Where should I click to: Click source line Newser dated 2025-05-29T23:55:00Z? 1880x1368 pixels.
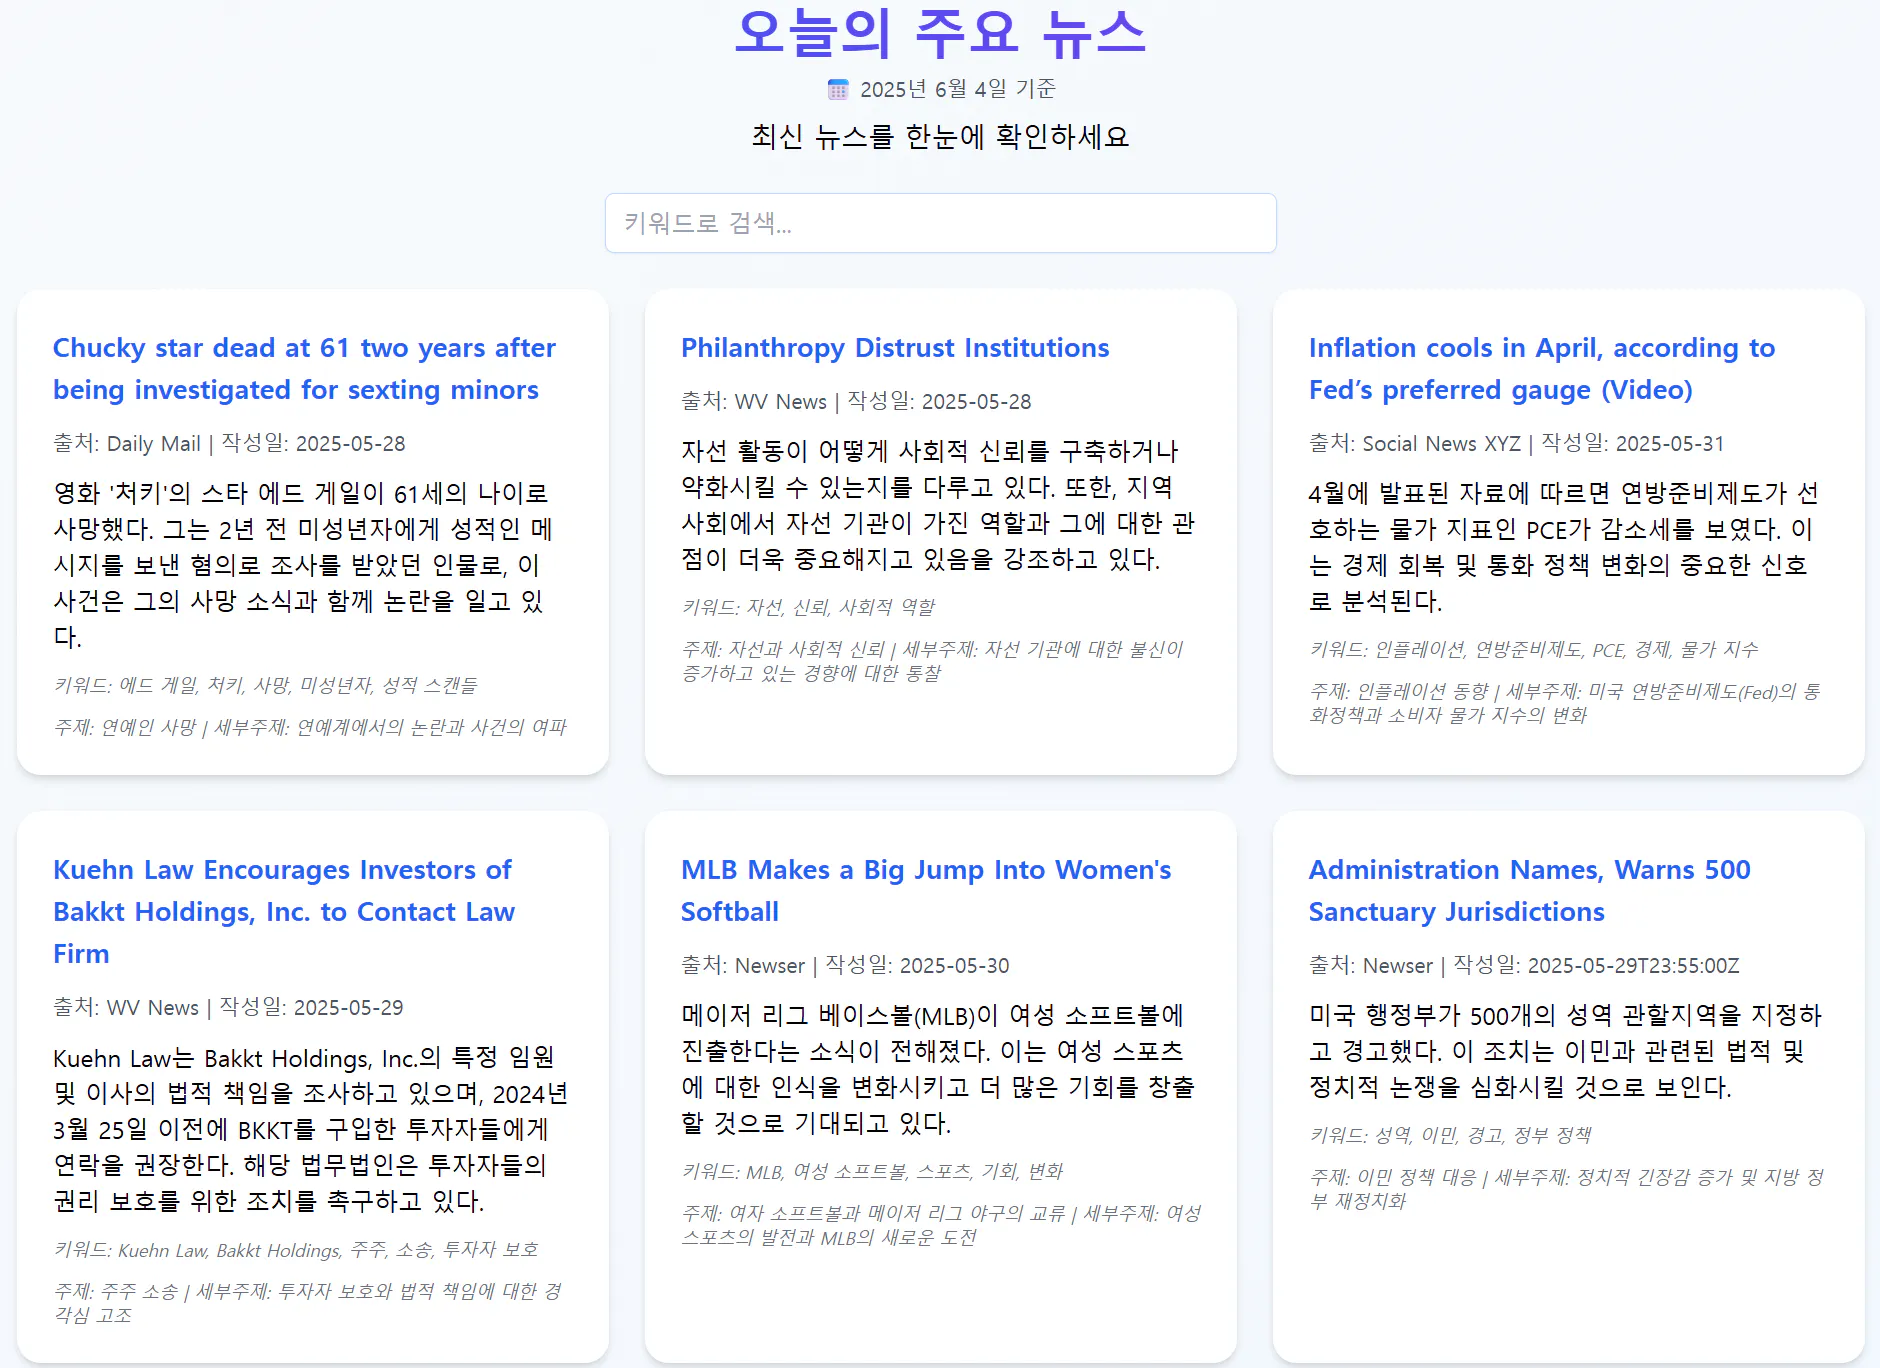[x=1524, y=966]
